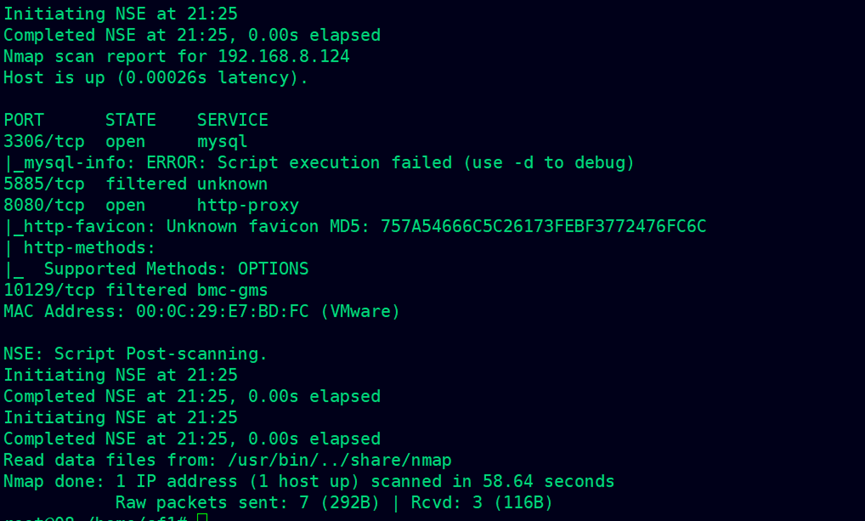Click the bmc-gms service name
Screen dimensions: 865x521
click(232, 290)
